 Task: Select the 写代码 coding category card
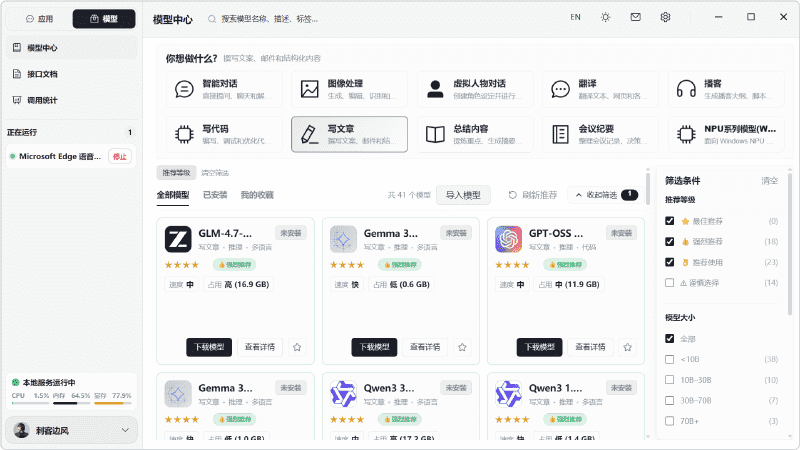[224, 135]
